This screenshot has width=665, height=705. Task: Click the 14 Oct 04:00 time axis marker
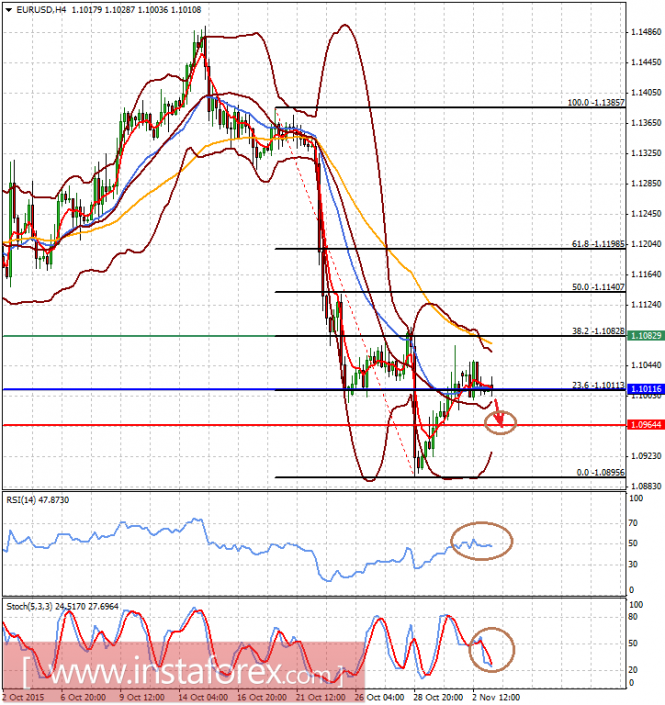[203, 697]
